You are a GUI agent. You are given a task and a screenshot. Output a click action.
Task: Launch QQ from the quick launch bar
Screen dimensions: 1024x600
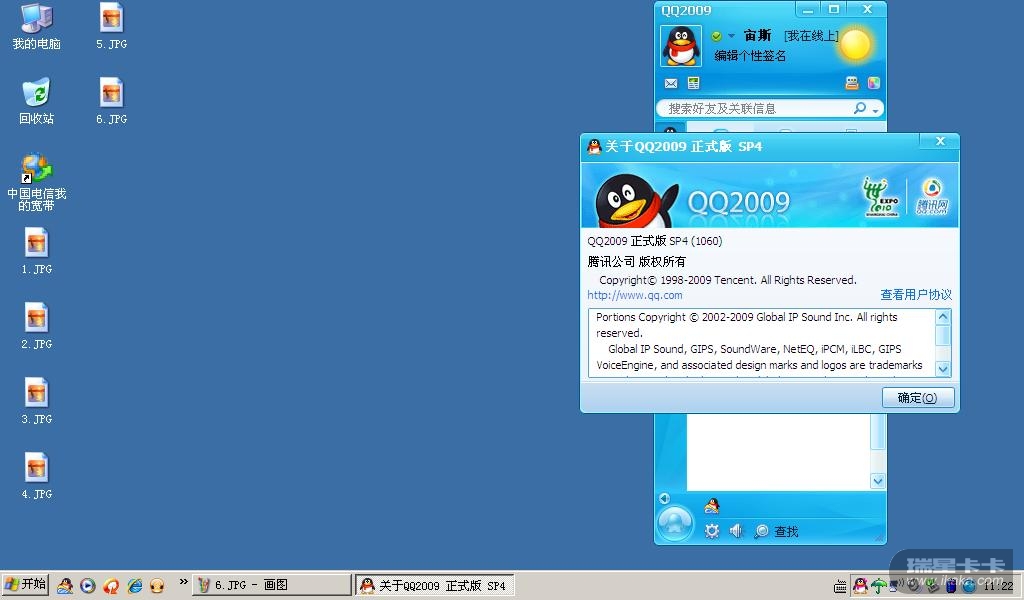[x=65, y=586]
